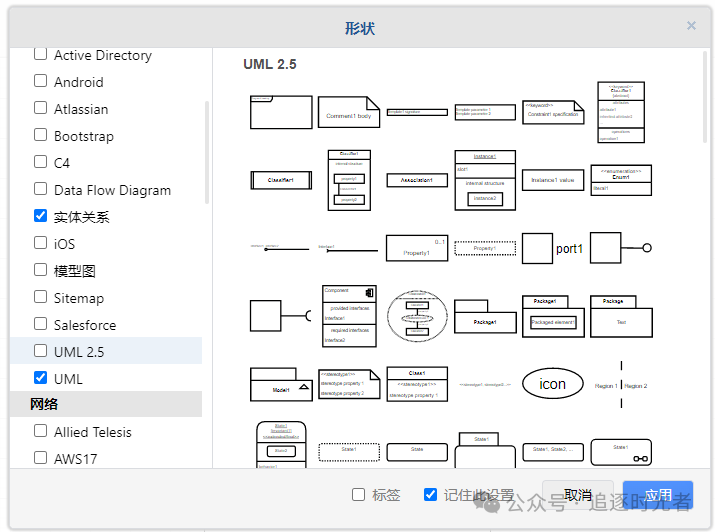715x532 pixels.
Task: Select the Association1 shape preview
Action: [417, 180]
